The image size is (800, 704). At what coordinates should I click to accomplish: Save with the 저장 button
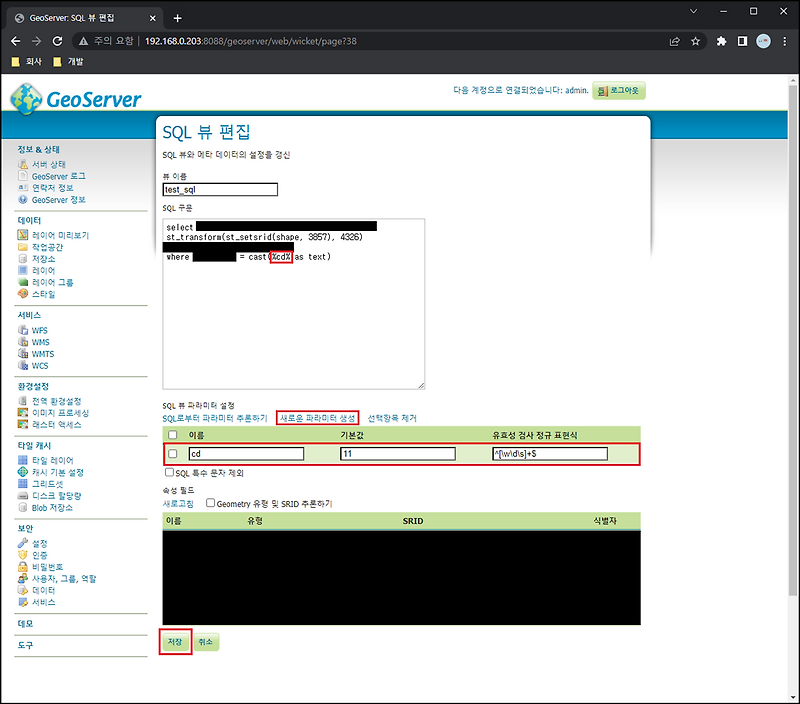coord(174,642)
